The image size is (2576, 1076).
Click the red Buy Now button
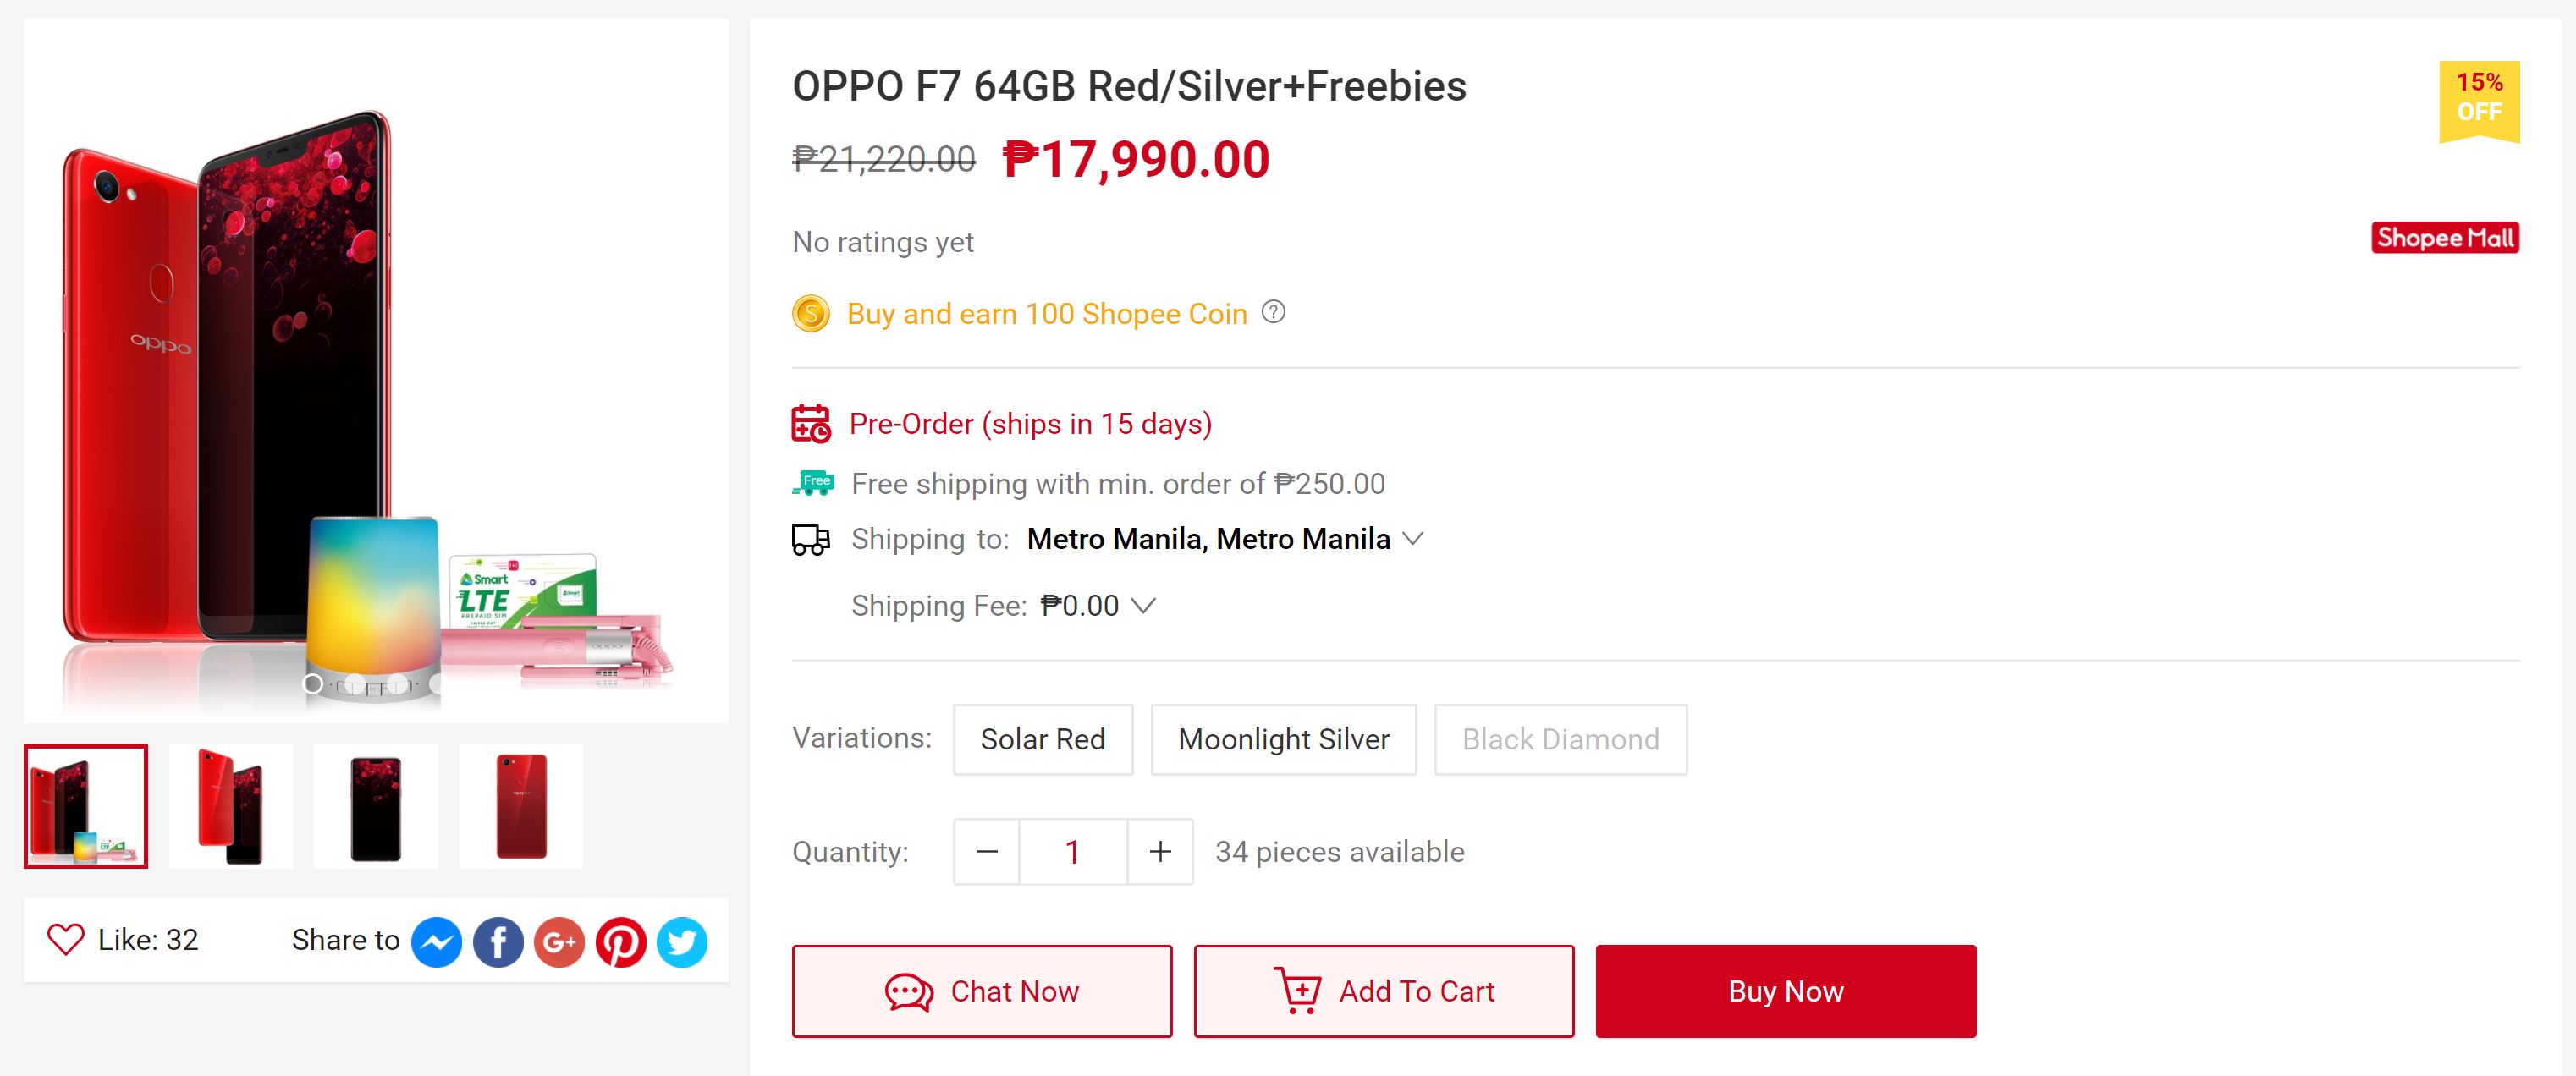pyautogui.click(x=1786, y=991)
